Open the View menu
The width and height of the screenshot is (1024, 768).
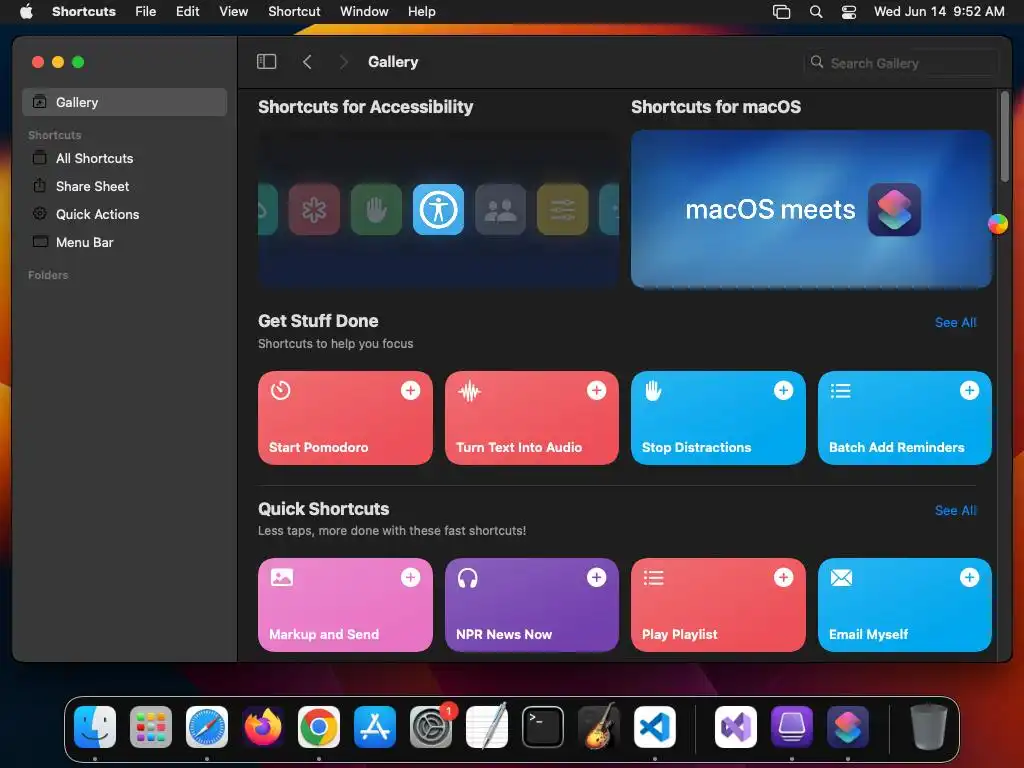pyautogui.click(x=233, y=11)
